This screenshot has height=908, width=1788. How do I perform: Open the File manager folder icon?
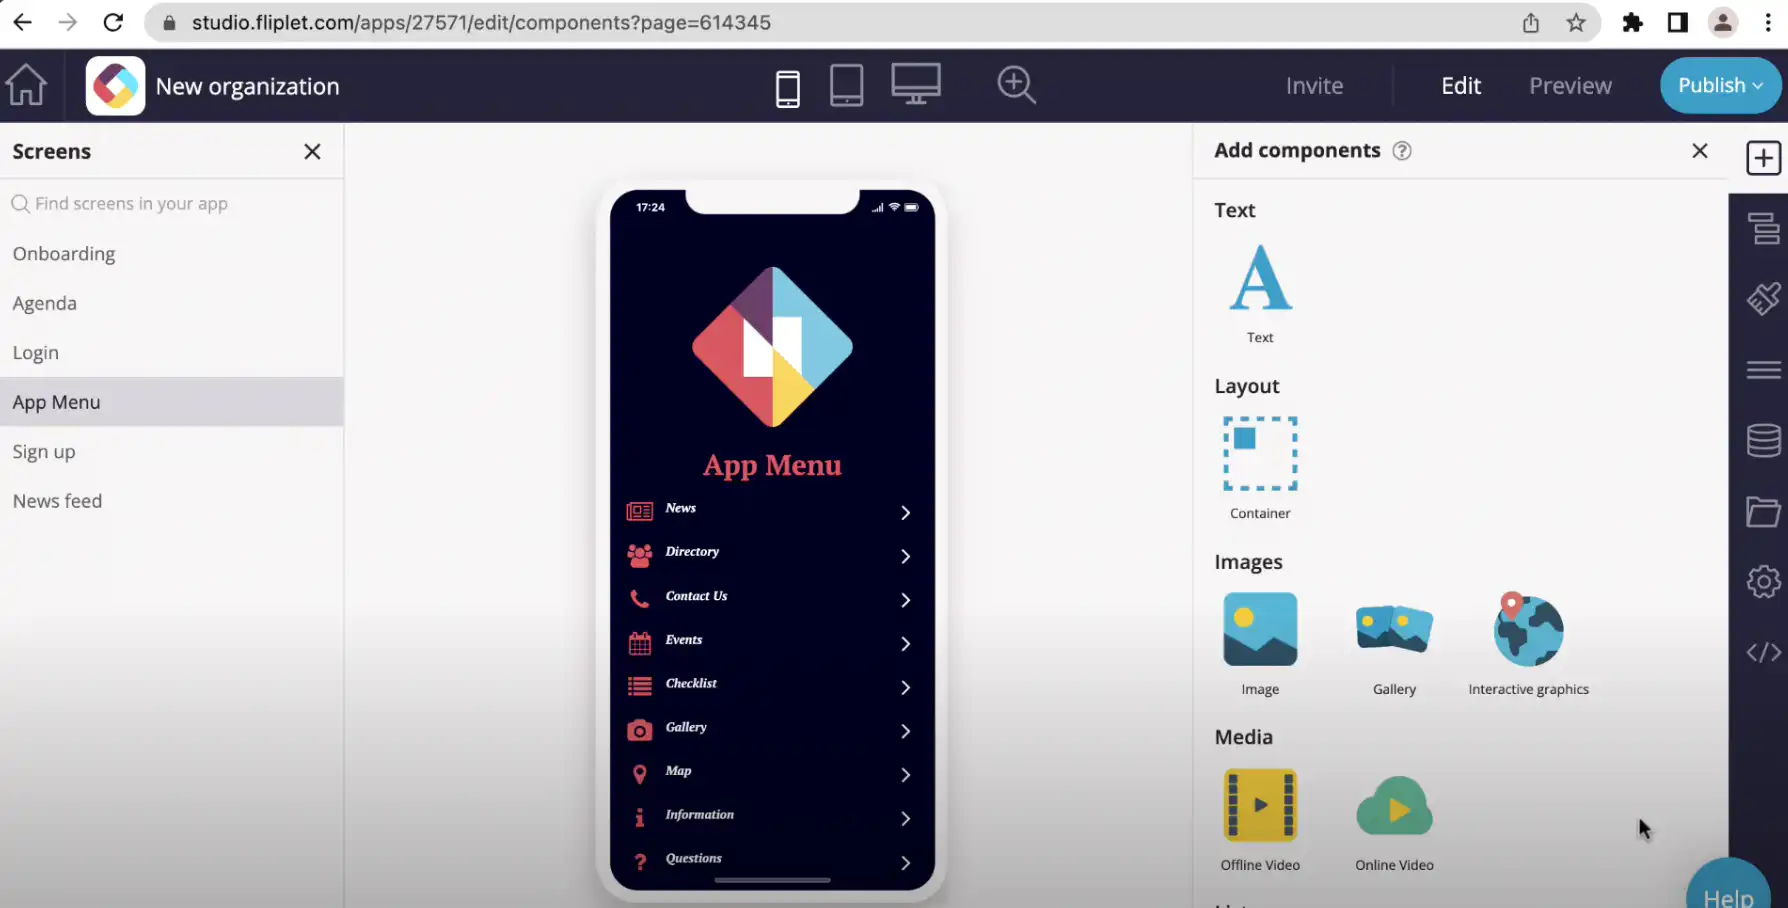(1764, 511)
